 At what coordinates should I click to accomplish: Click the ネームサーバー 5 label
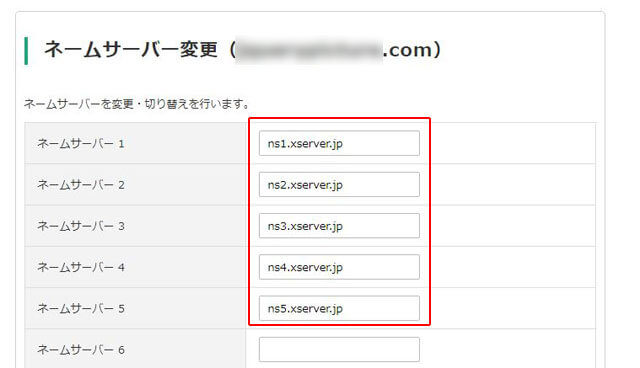point(81,308)
